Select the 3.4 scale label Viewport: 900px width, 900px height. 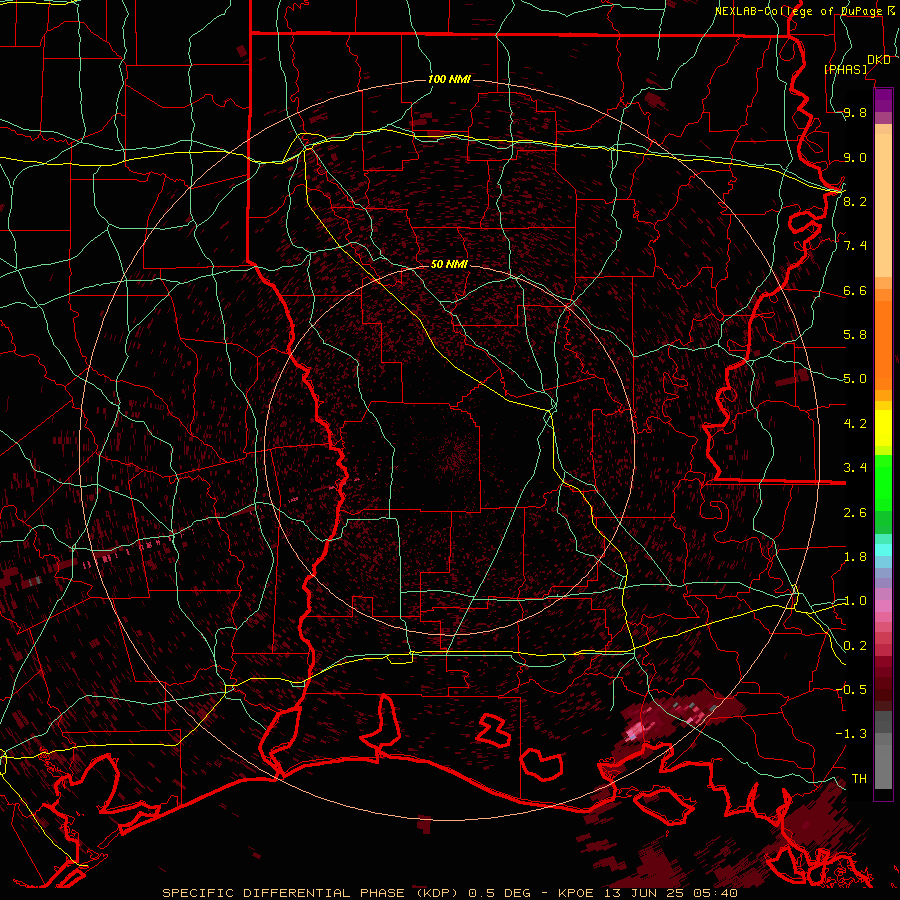(855, 468)
